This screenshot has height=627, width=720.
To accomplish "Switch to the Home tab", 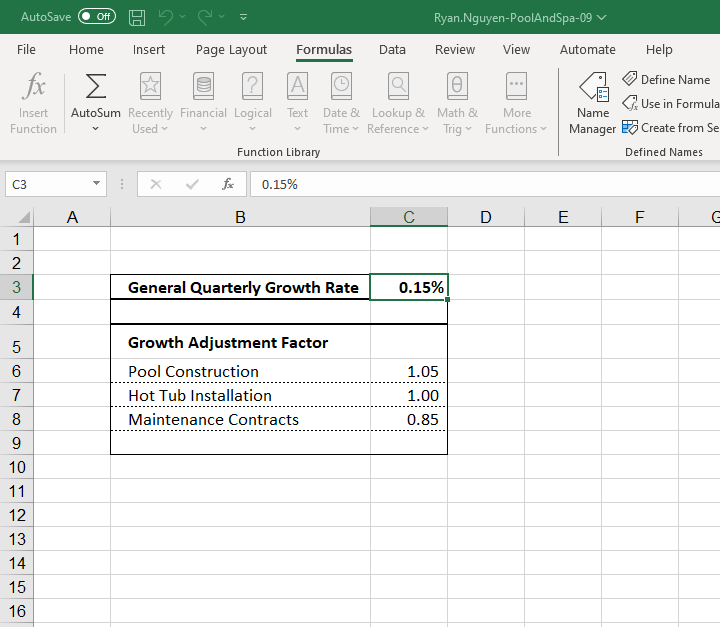I will 86,50.
